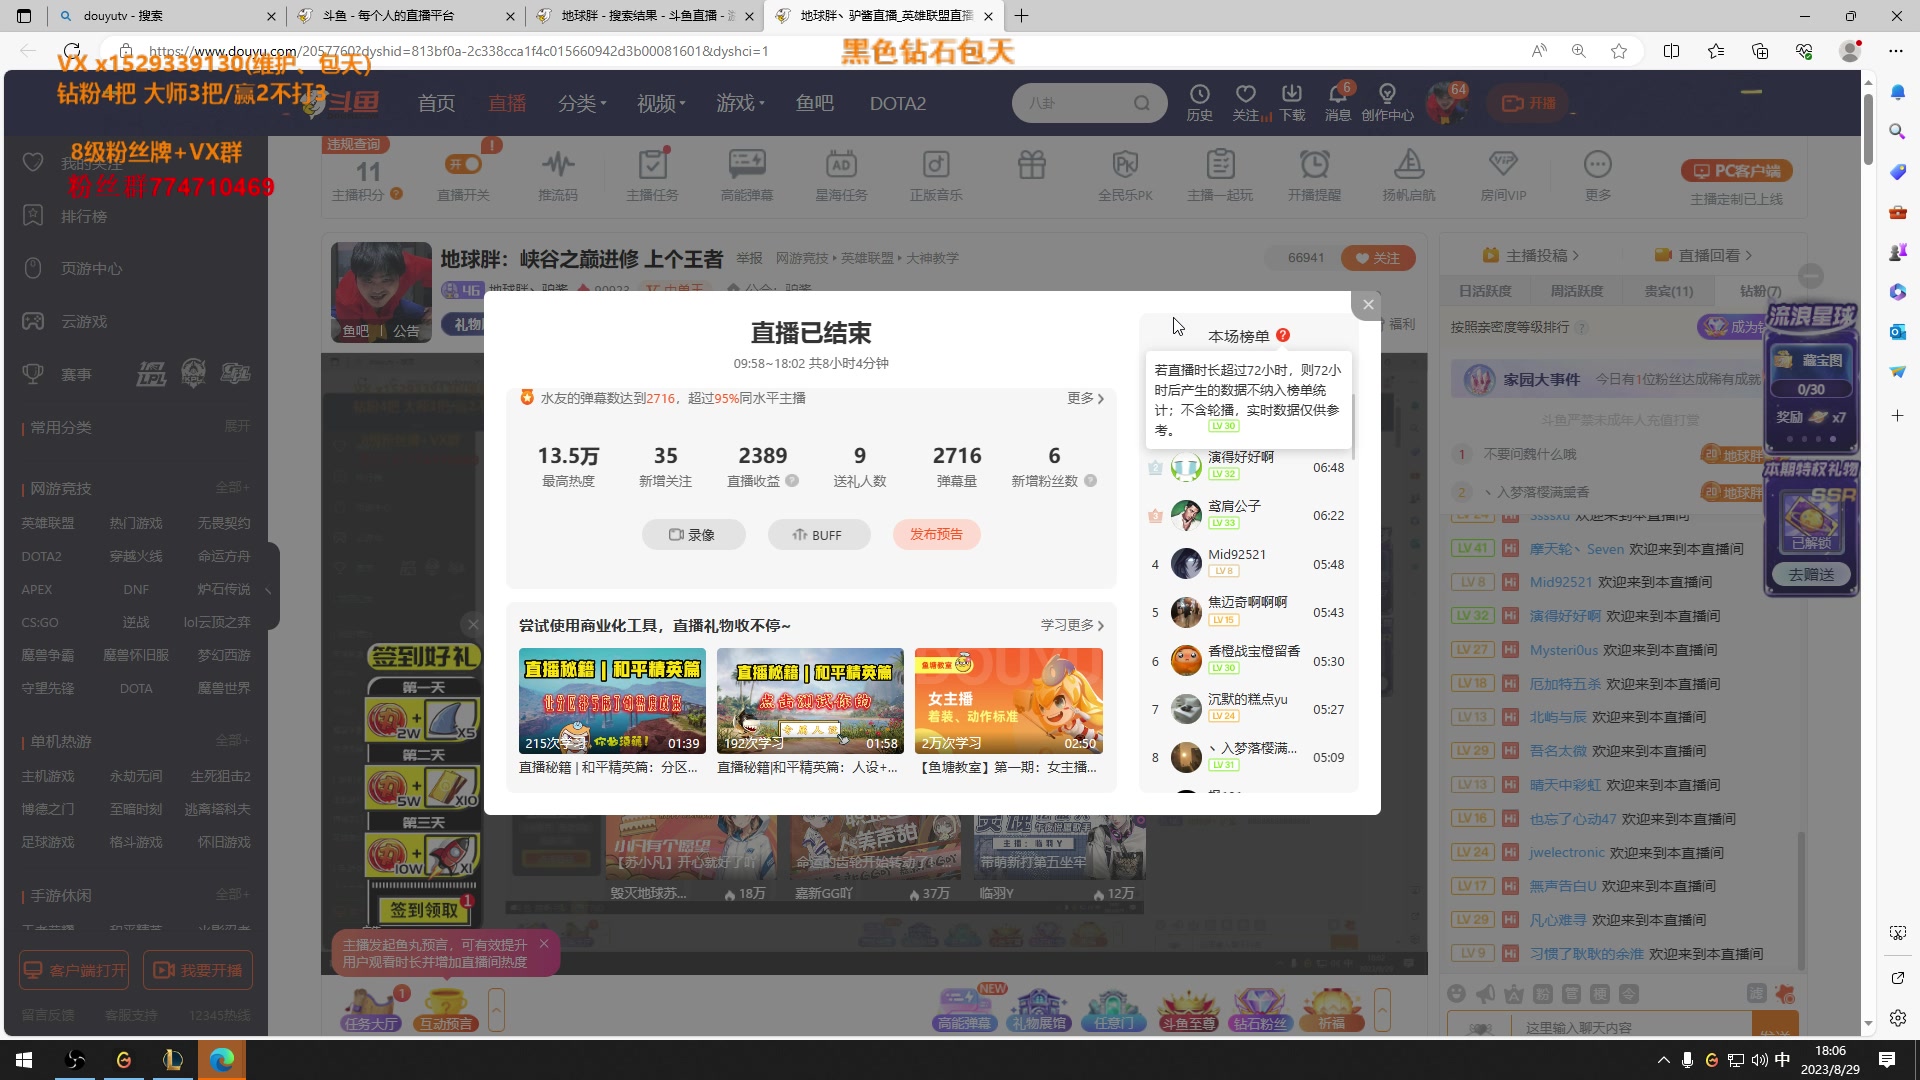This screenshot has width=1920, height=1080.
Task: Open 学习更多 in the tools section
Action: coord(1072,625)
